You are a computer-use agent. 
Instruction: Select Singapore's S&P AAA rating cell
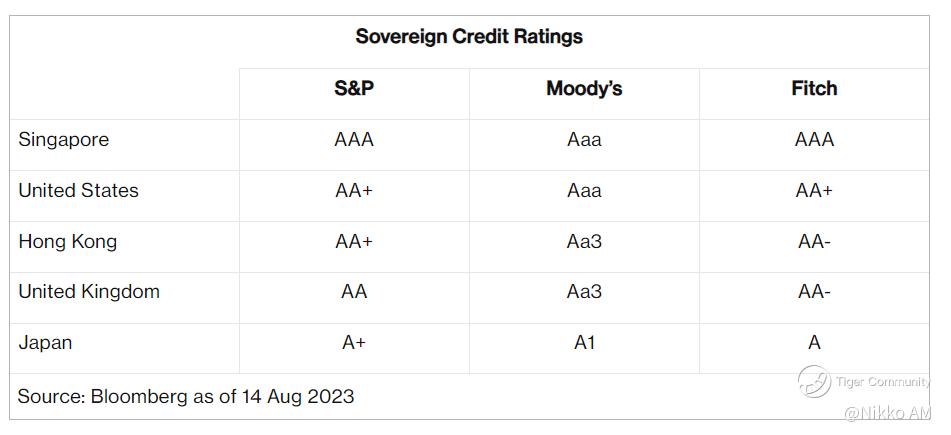click(354, 140)
